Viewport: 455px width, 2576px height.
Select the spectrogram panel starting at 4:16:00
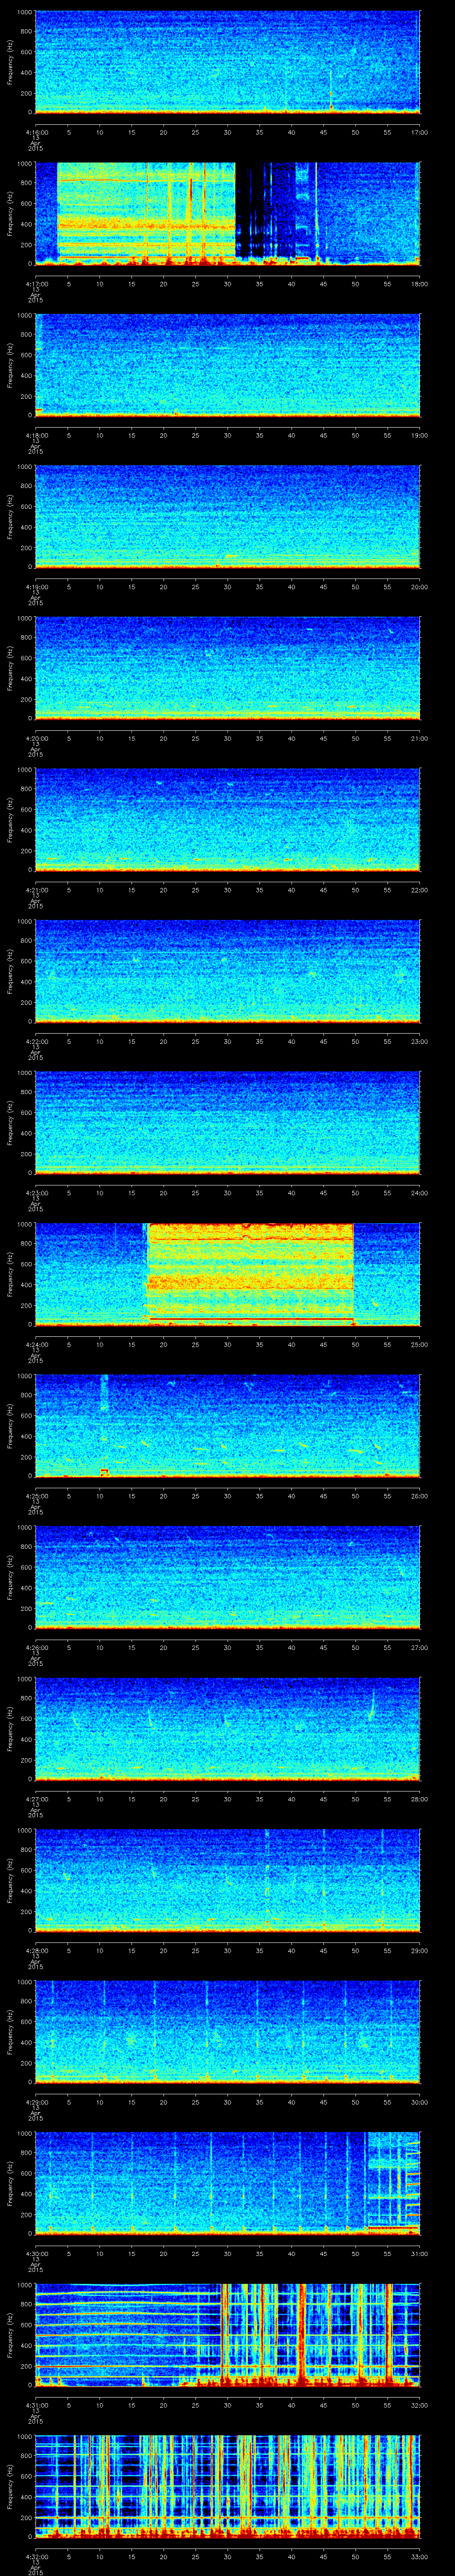coord(227,62)
